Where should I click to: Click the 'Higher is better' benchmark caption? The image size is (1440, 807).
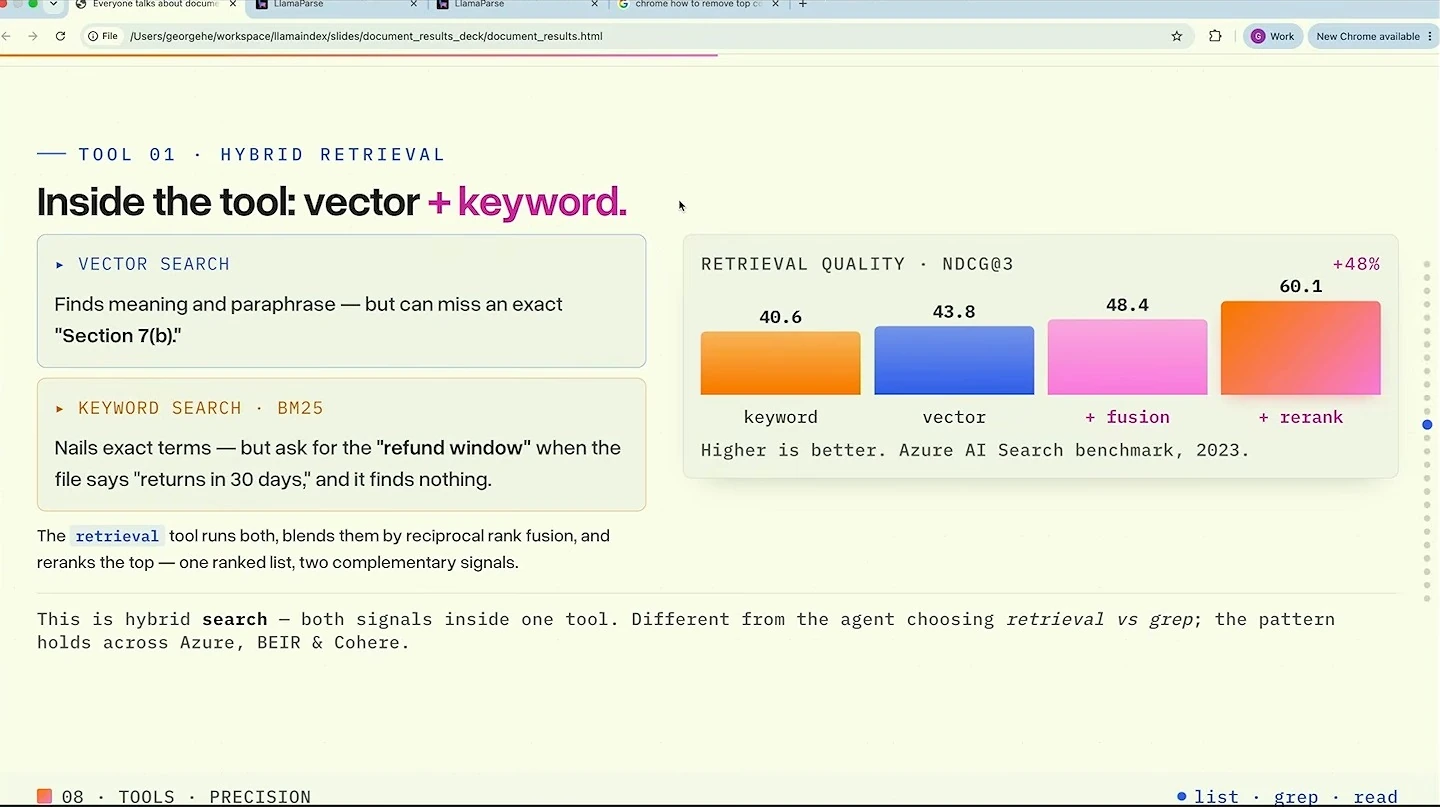click(975, 450)
